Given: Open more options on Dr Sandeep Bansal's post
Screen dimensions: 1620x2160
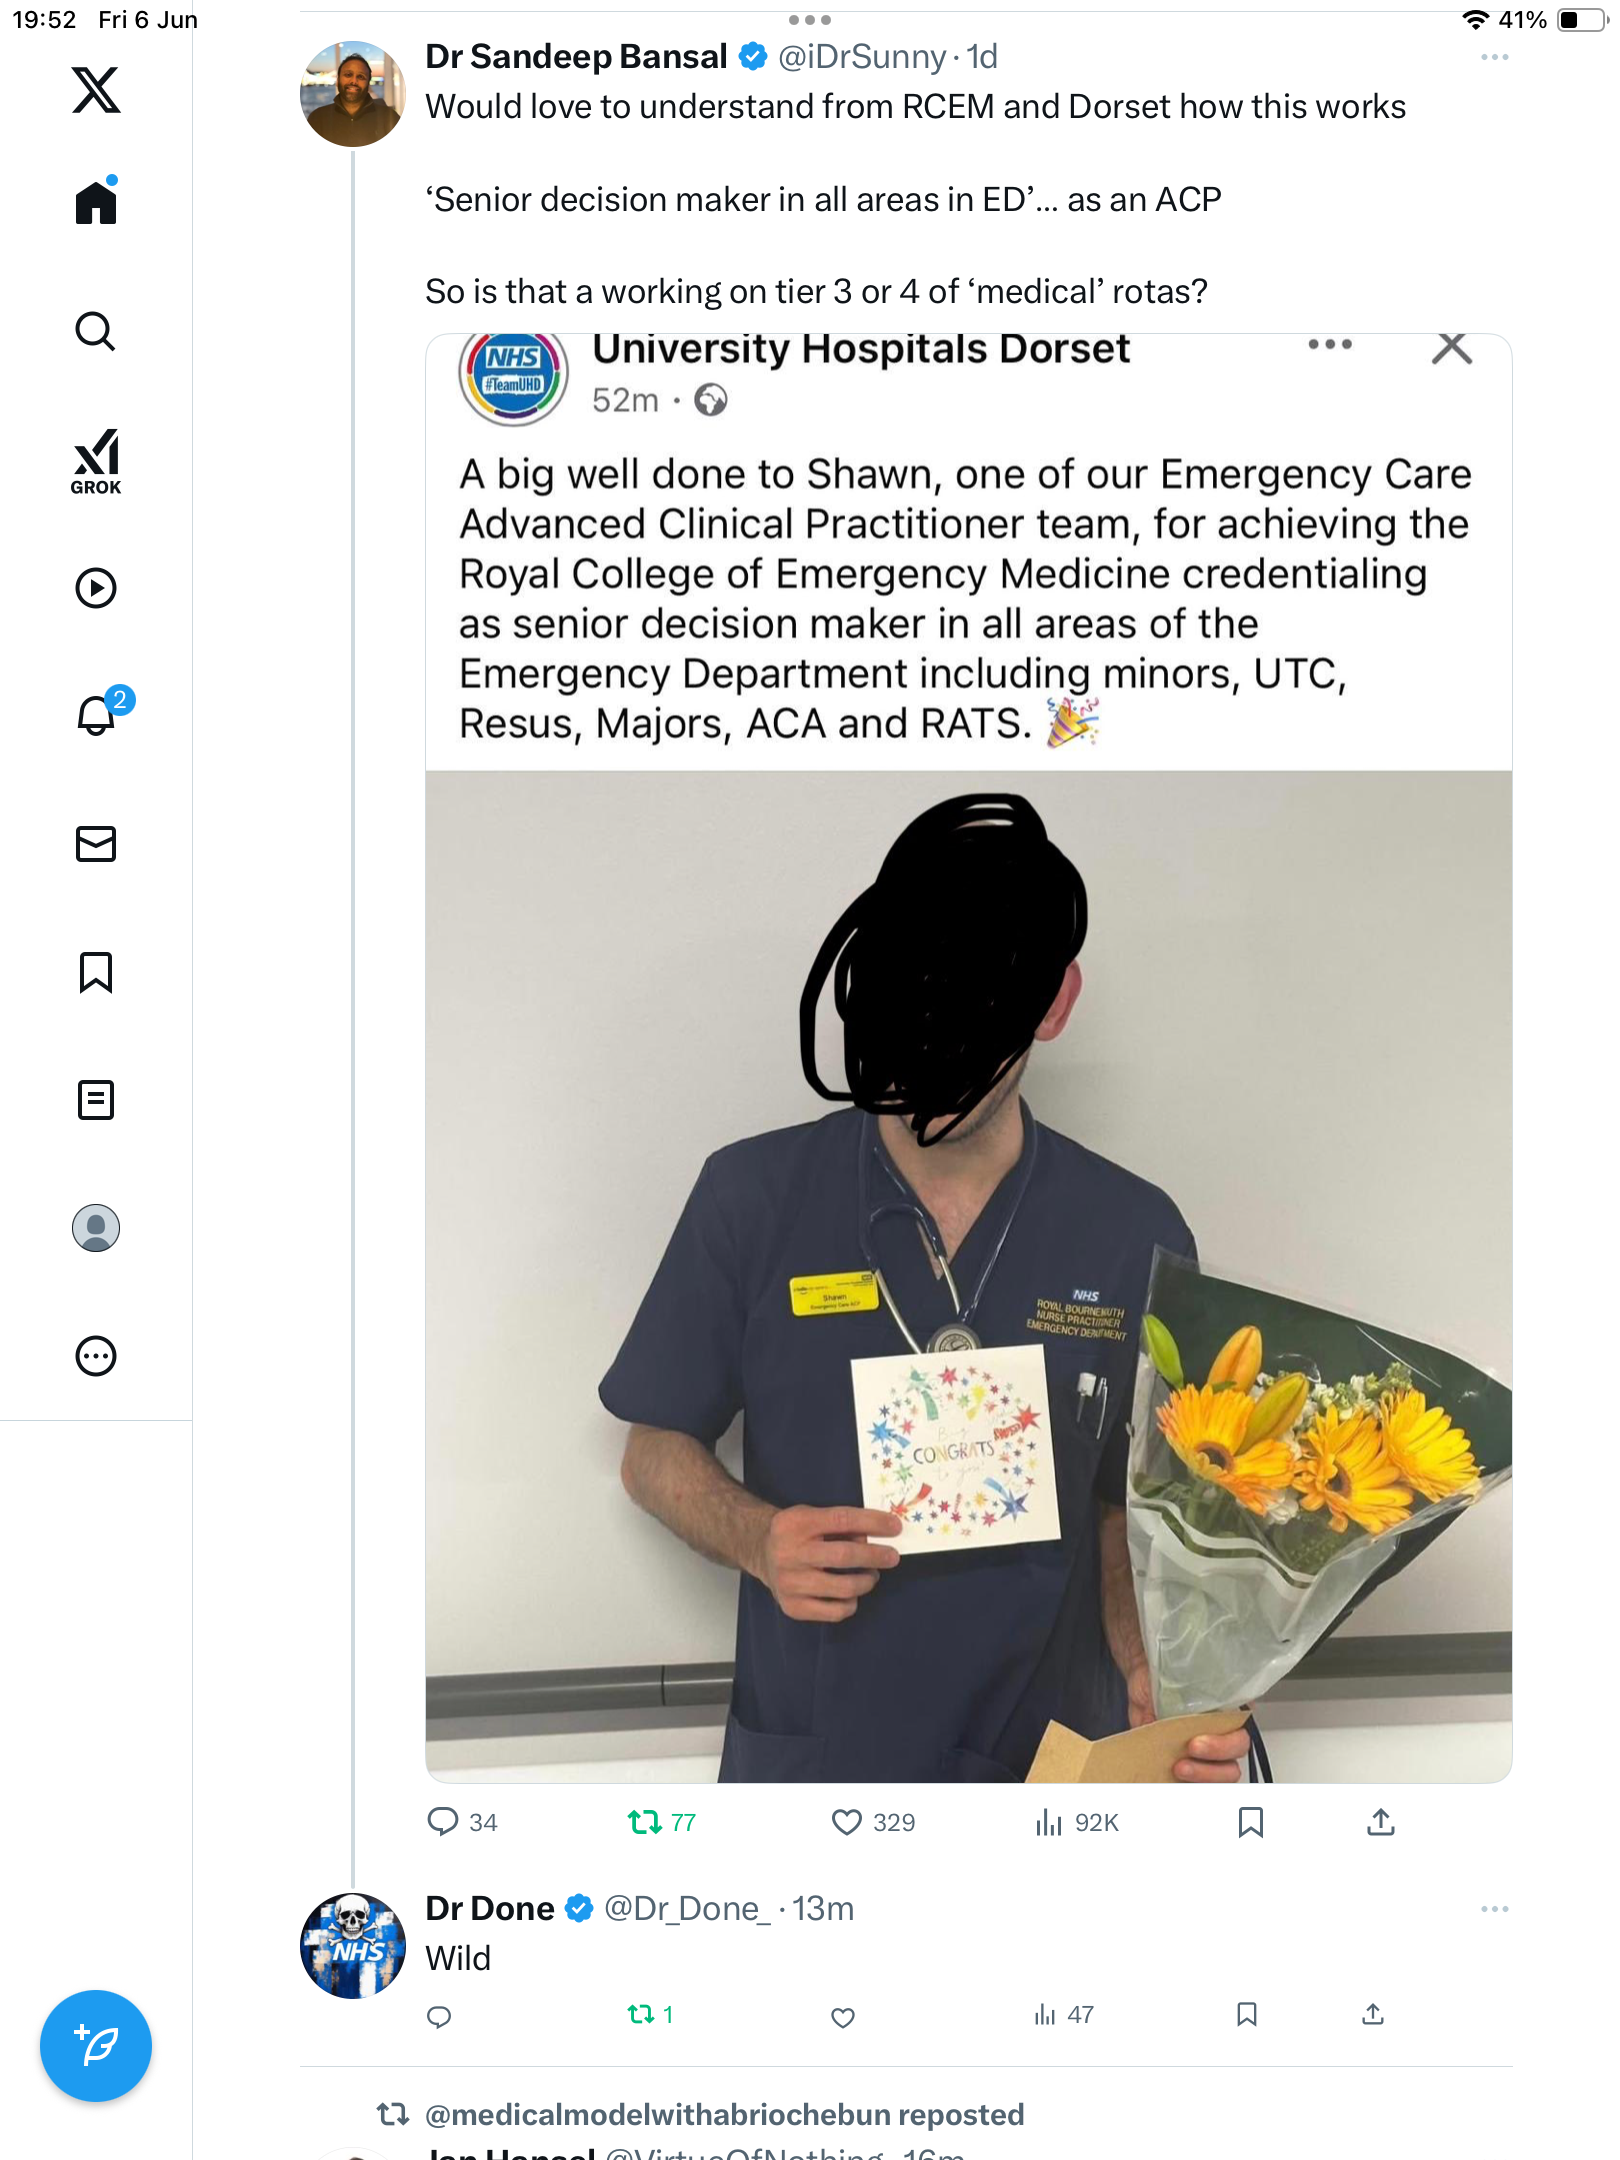Looking at the screenshot, I should 1494,58.
